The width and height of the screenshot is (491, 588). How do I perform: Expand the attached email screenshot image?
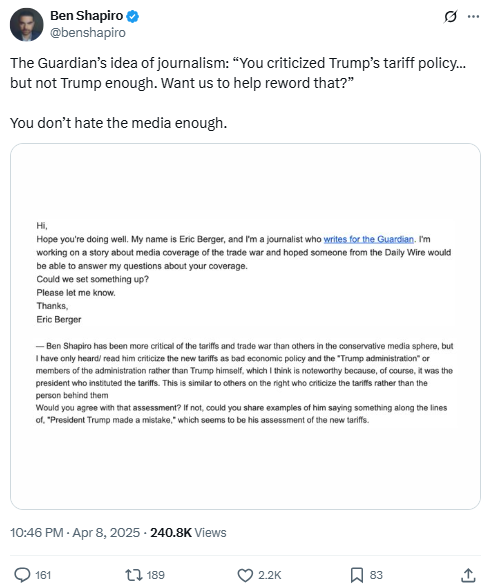click(x=245, y=326)
